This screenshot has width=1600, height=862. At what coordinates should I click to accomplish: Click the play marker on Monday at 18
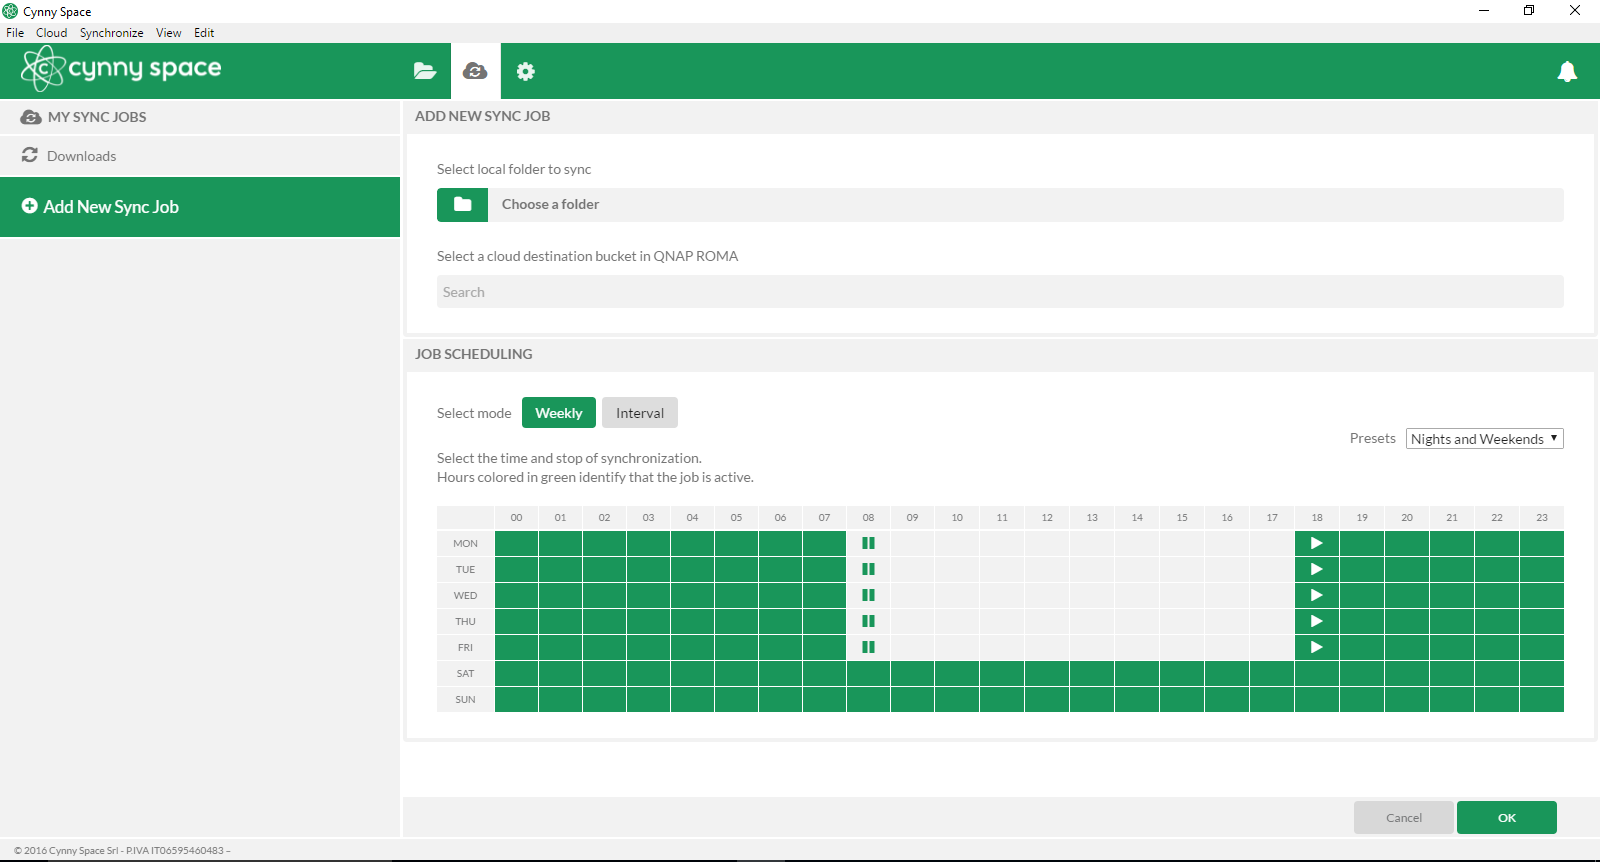click(1317, 543)
